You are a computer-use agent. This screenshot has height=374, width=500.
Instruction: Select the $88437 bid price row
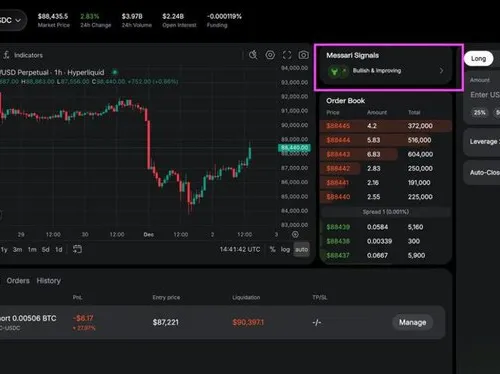[386, 255]
